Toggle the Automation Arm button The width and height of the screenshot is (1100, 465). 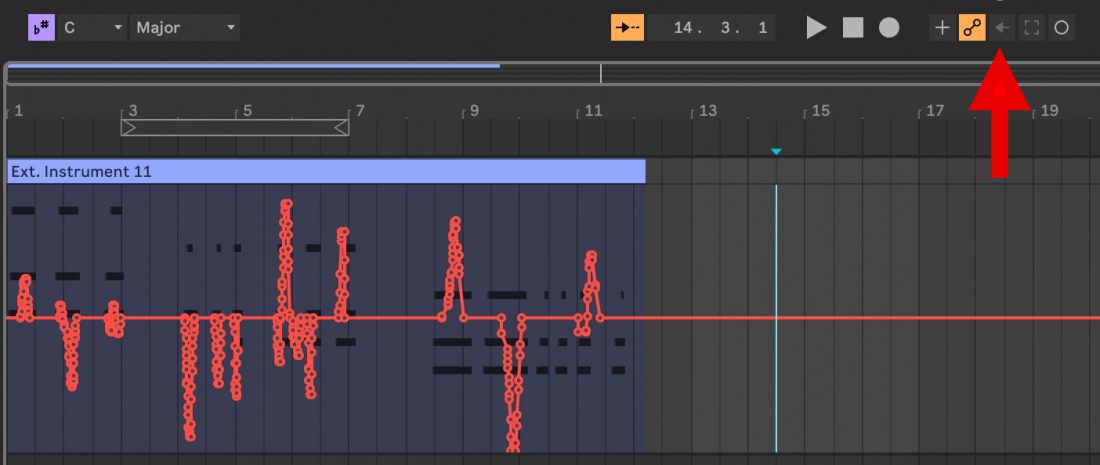click(x=971, y=27)
